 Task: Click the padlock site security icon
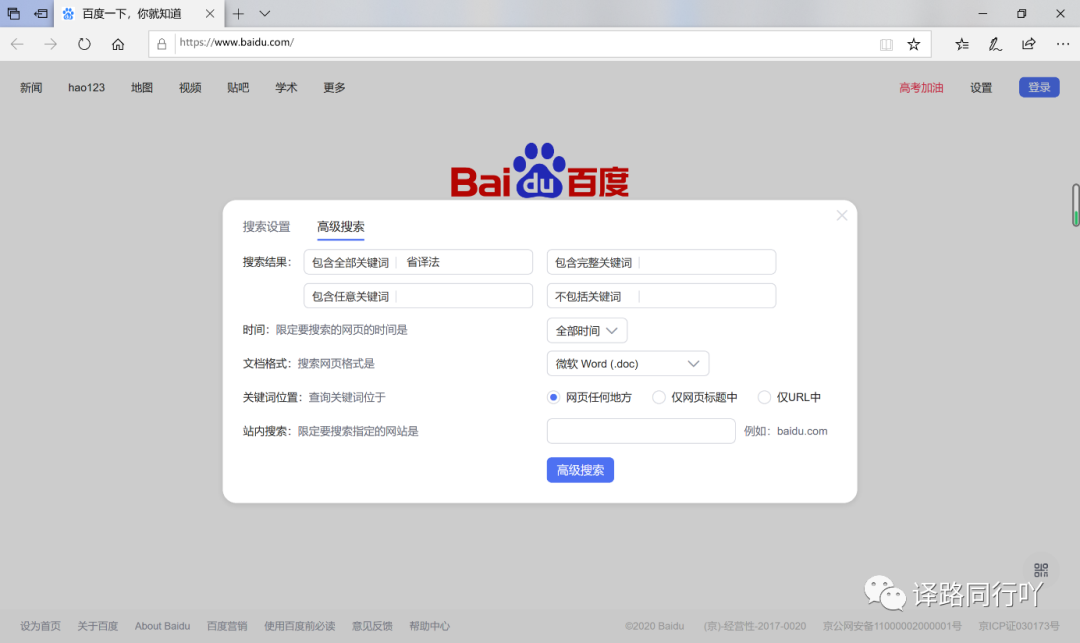pos(162,44)
